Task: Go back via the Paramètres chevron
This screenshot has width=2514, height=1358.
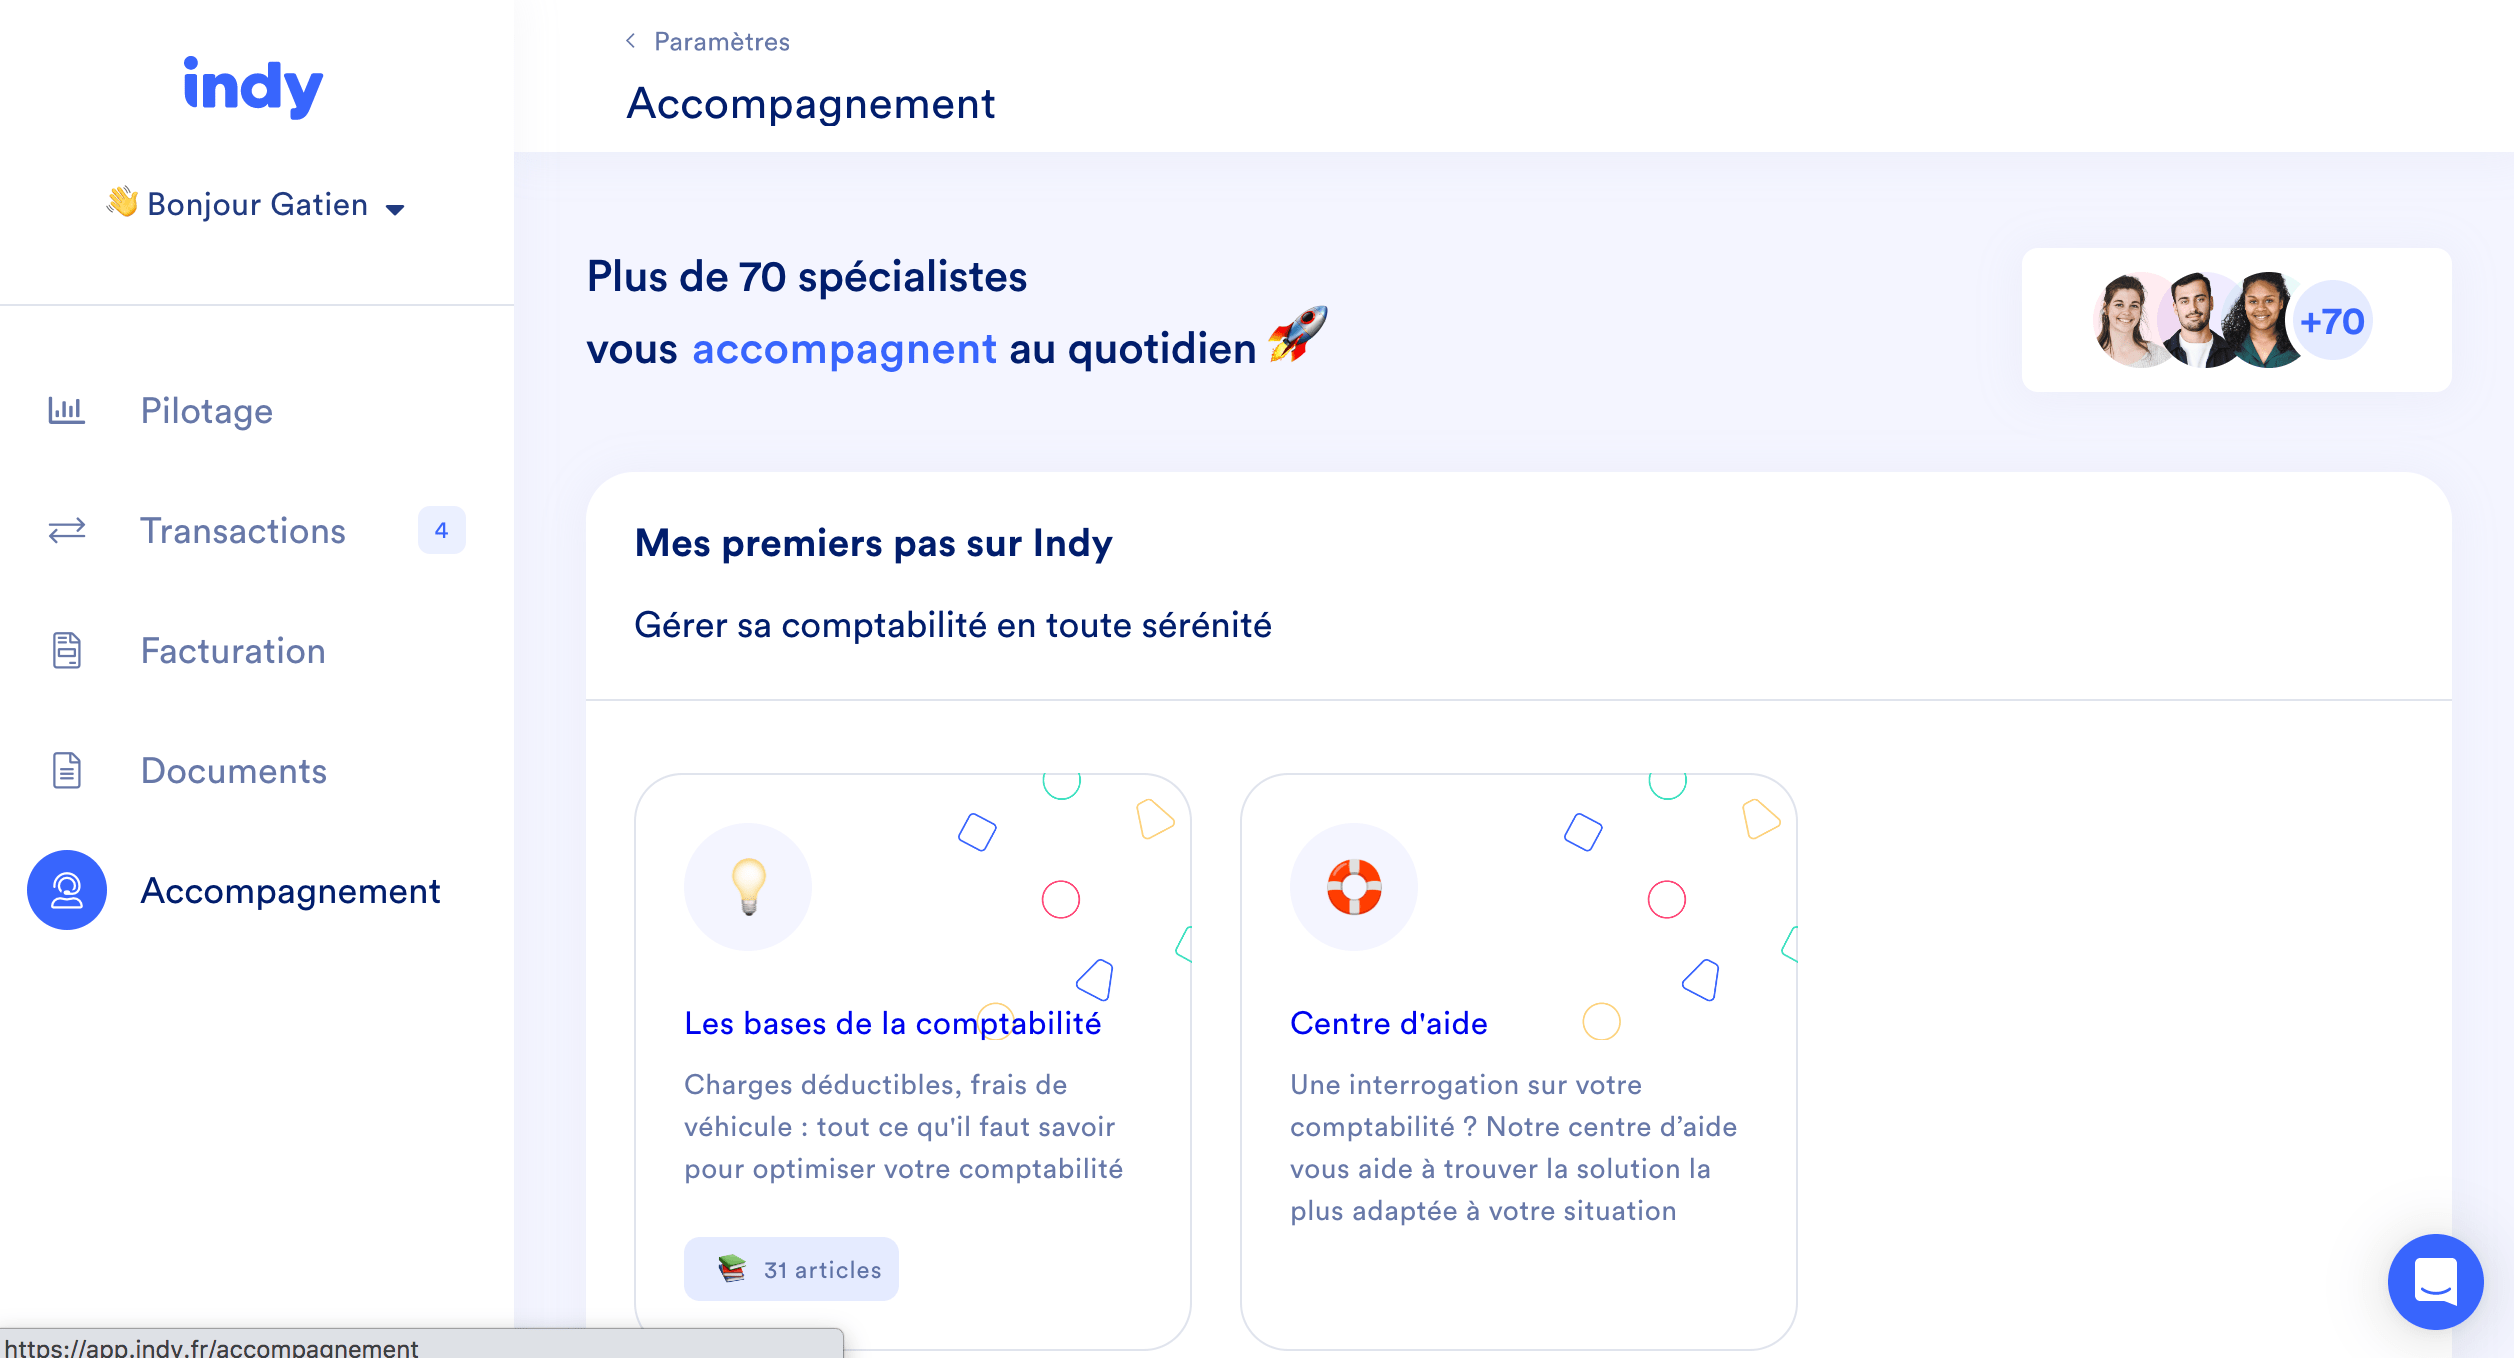Action: click(631, 41)
